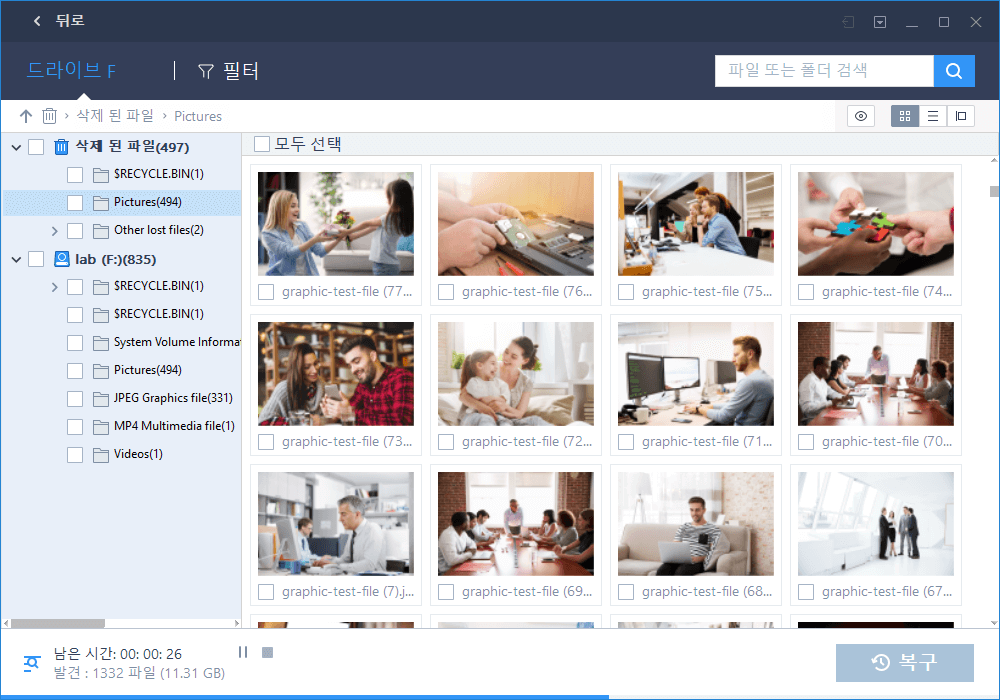Select $RECYCLE.BIN(1) under 삭제 된 파일
The width and height of the screenshot is (1000, 700).
159,173
